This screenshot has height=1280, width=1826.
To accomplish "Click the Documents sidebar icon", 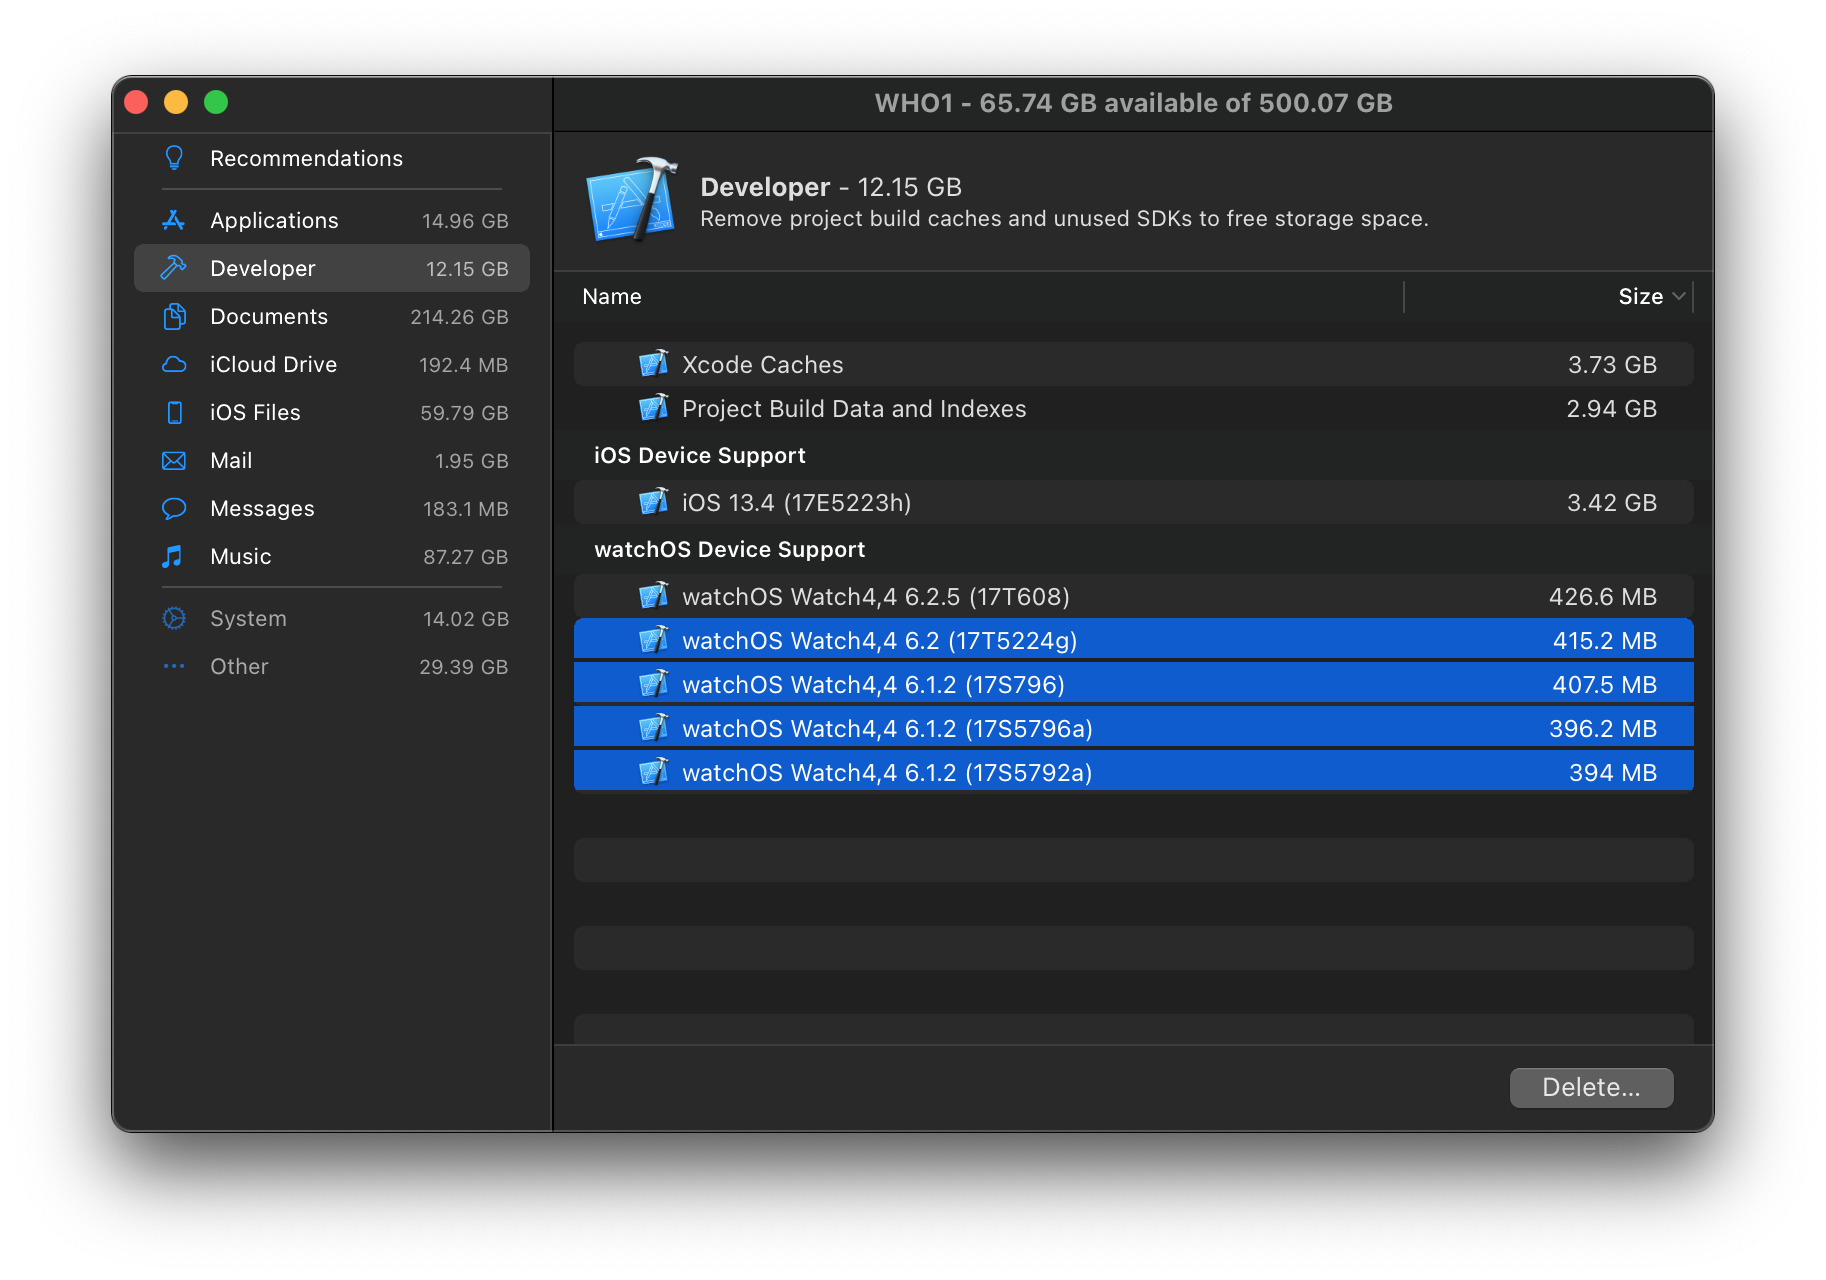I will [x=174, y=316].
